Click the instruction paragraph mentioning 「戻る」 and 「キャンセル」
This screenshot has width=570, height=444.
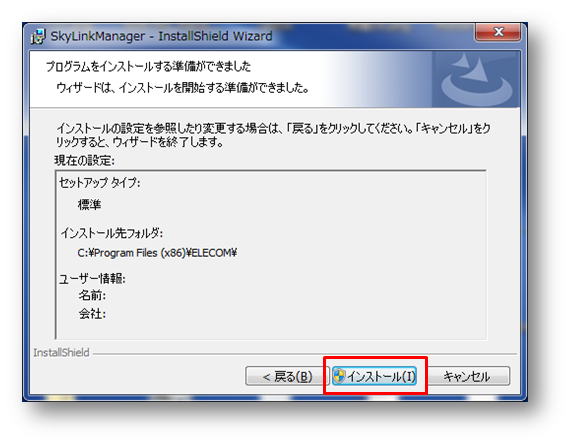(273, 135)
